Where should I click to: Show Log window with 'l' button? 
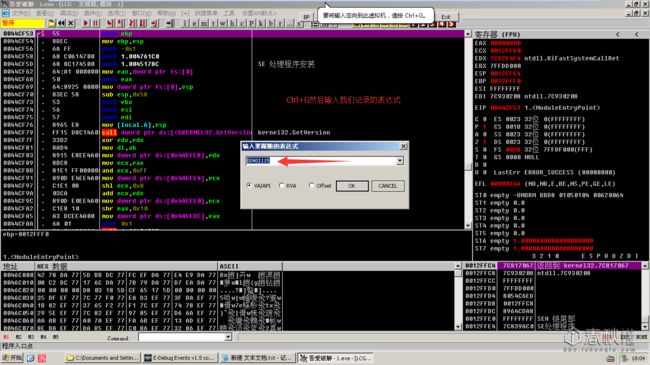click(185, 23)
